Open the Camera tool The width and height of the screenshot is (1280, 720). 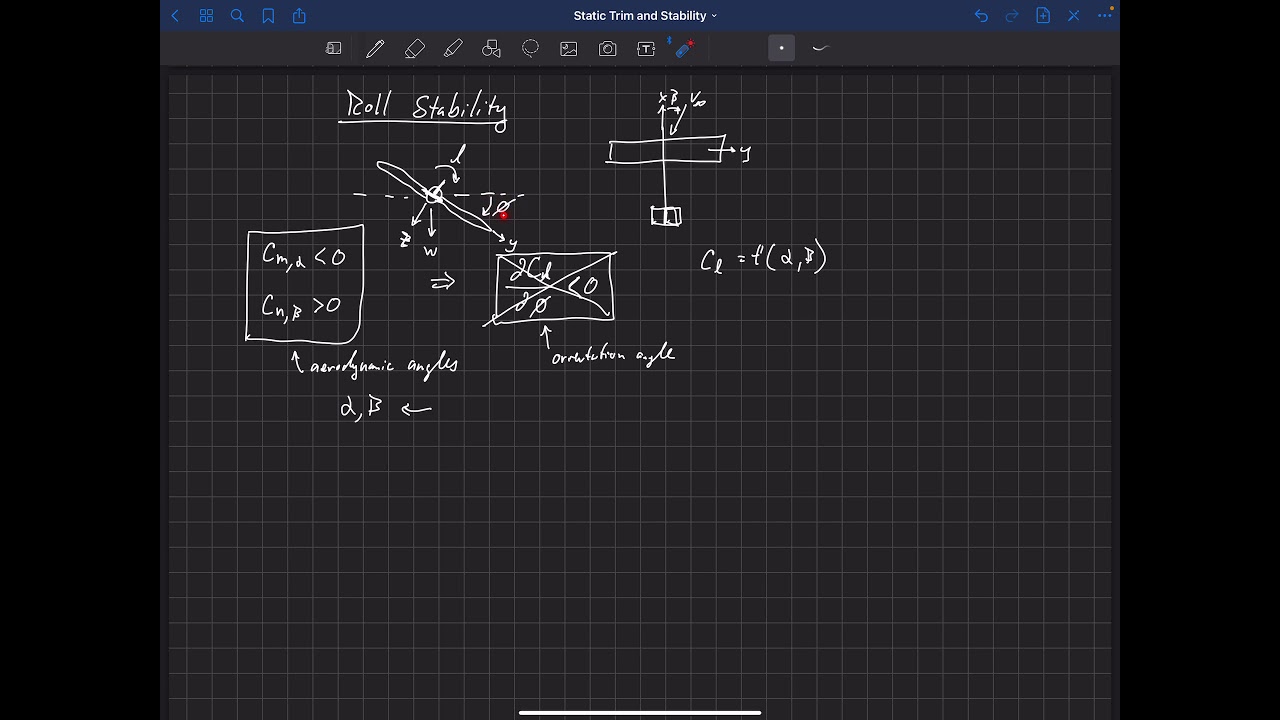pos(607,48)
